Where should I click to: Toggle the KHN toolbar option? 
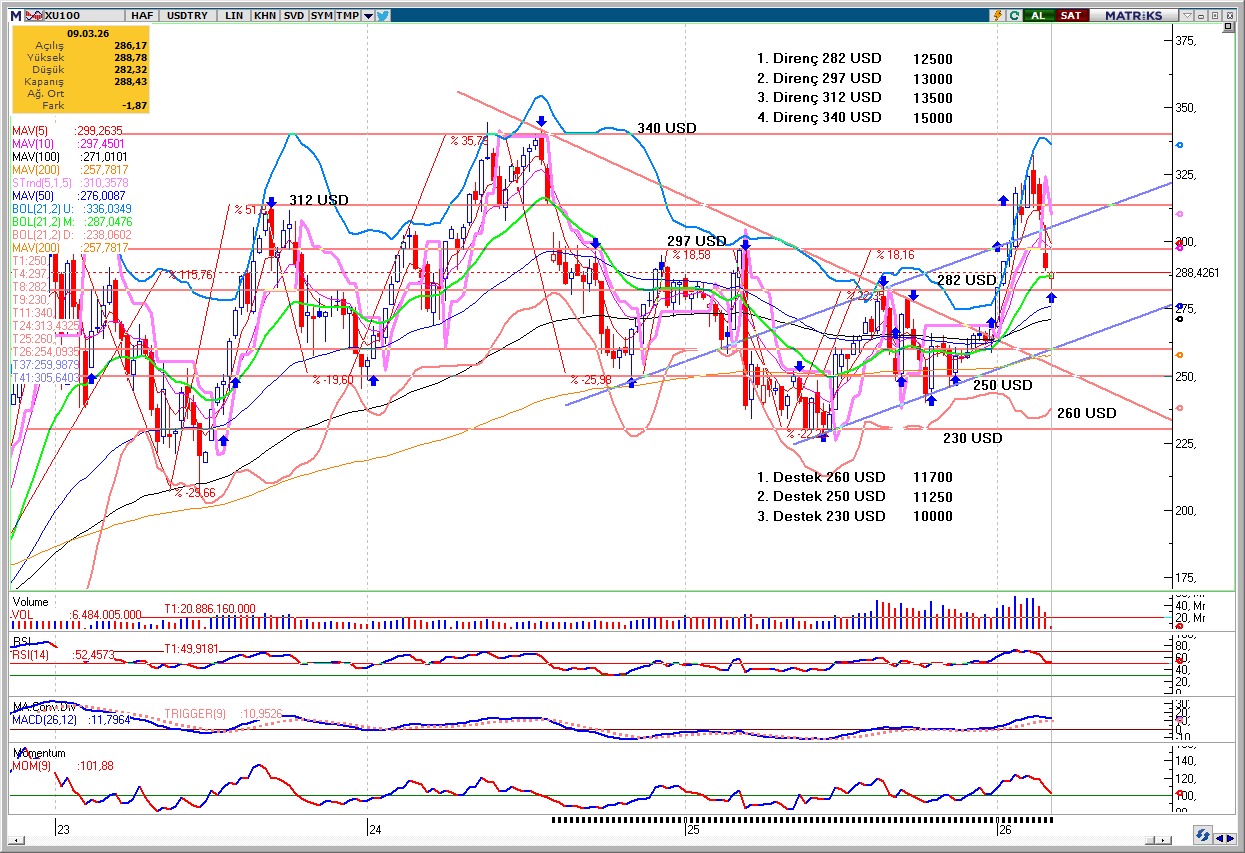265,16
